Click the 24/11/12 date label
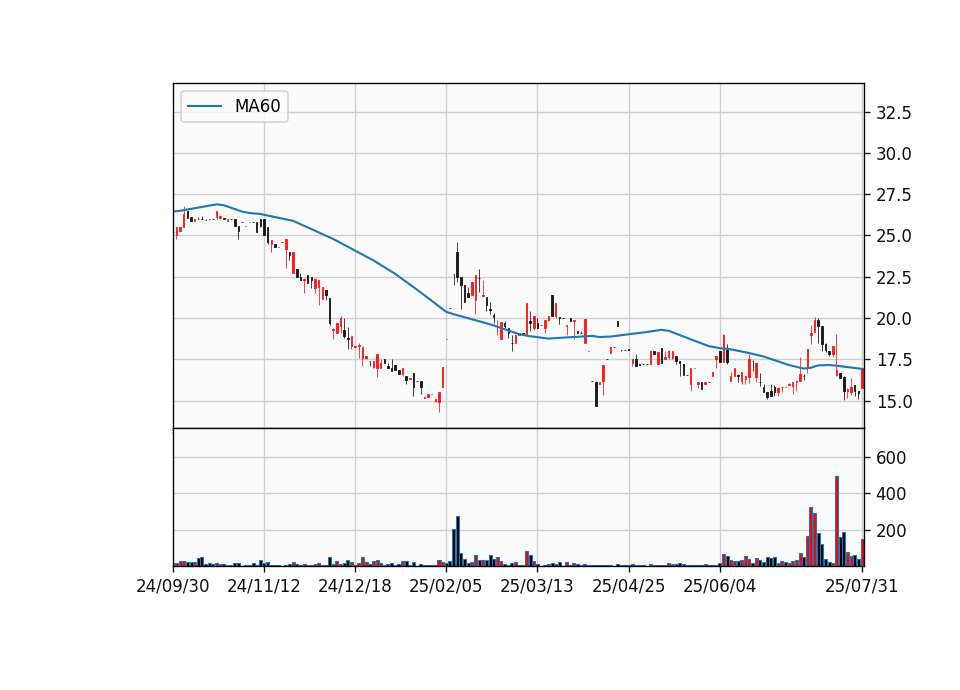 264,586
